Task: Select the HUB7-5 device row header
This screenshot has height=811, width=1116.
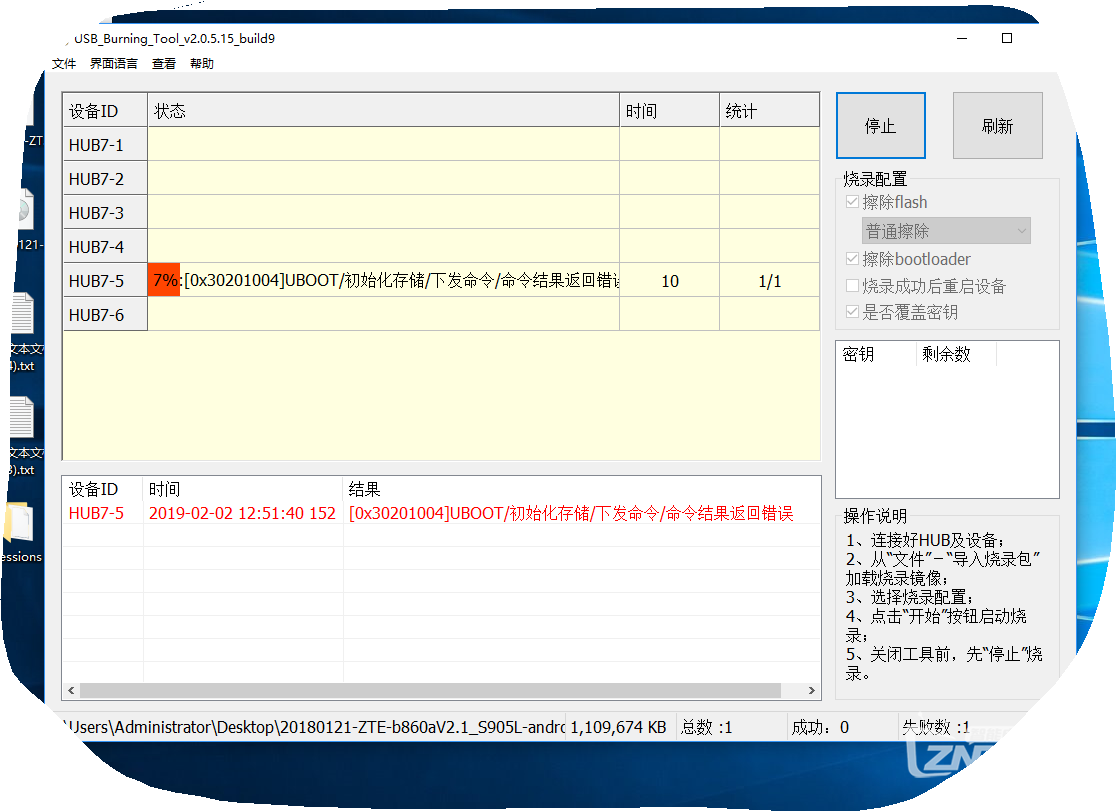Action: coord(105,281)
